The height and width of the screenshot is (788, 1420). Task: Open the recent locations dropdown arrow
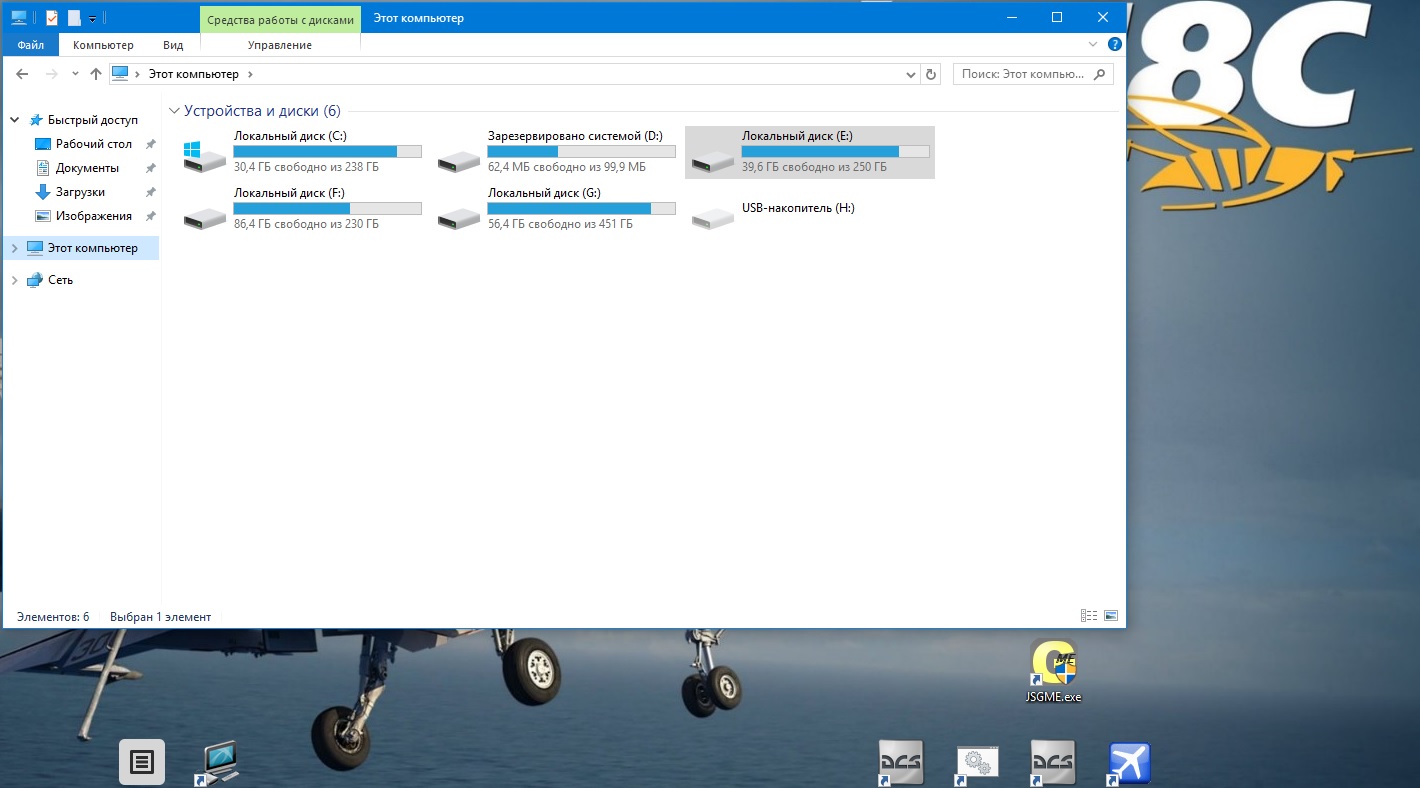click(x=76, y=74)
